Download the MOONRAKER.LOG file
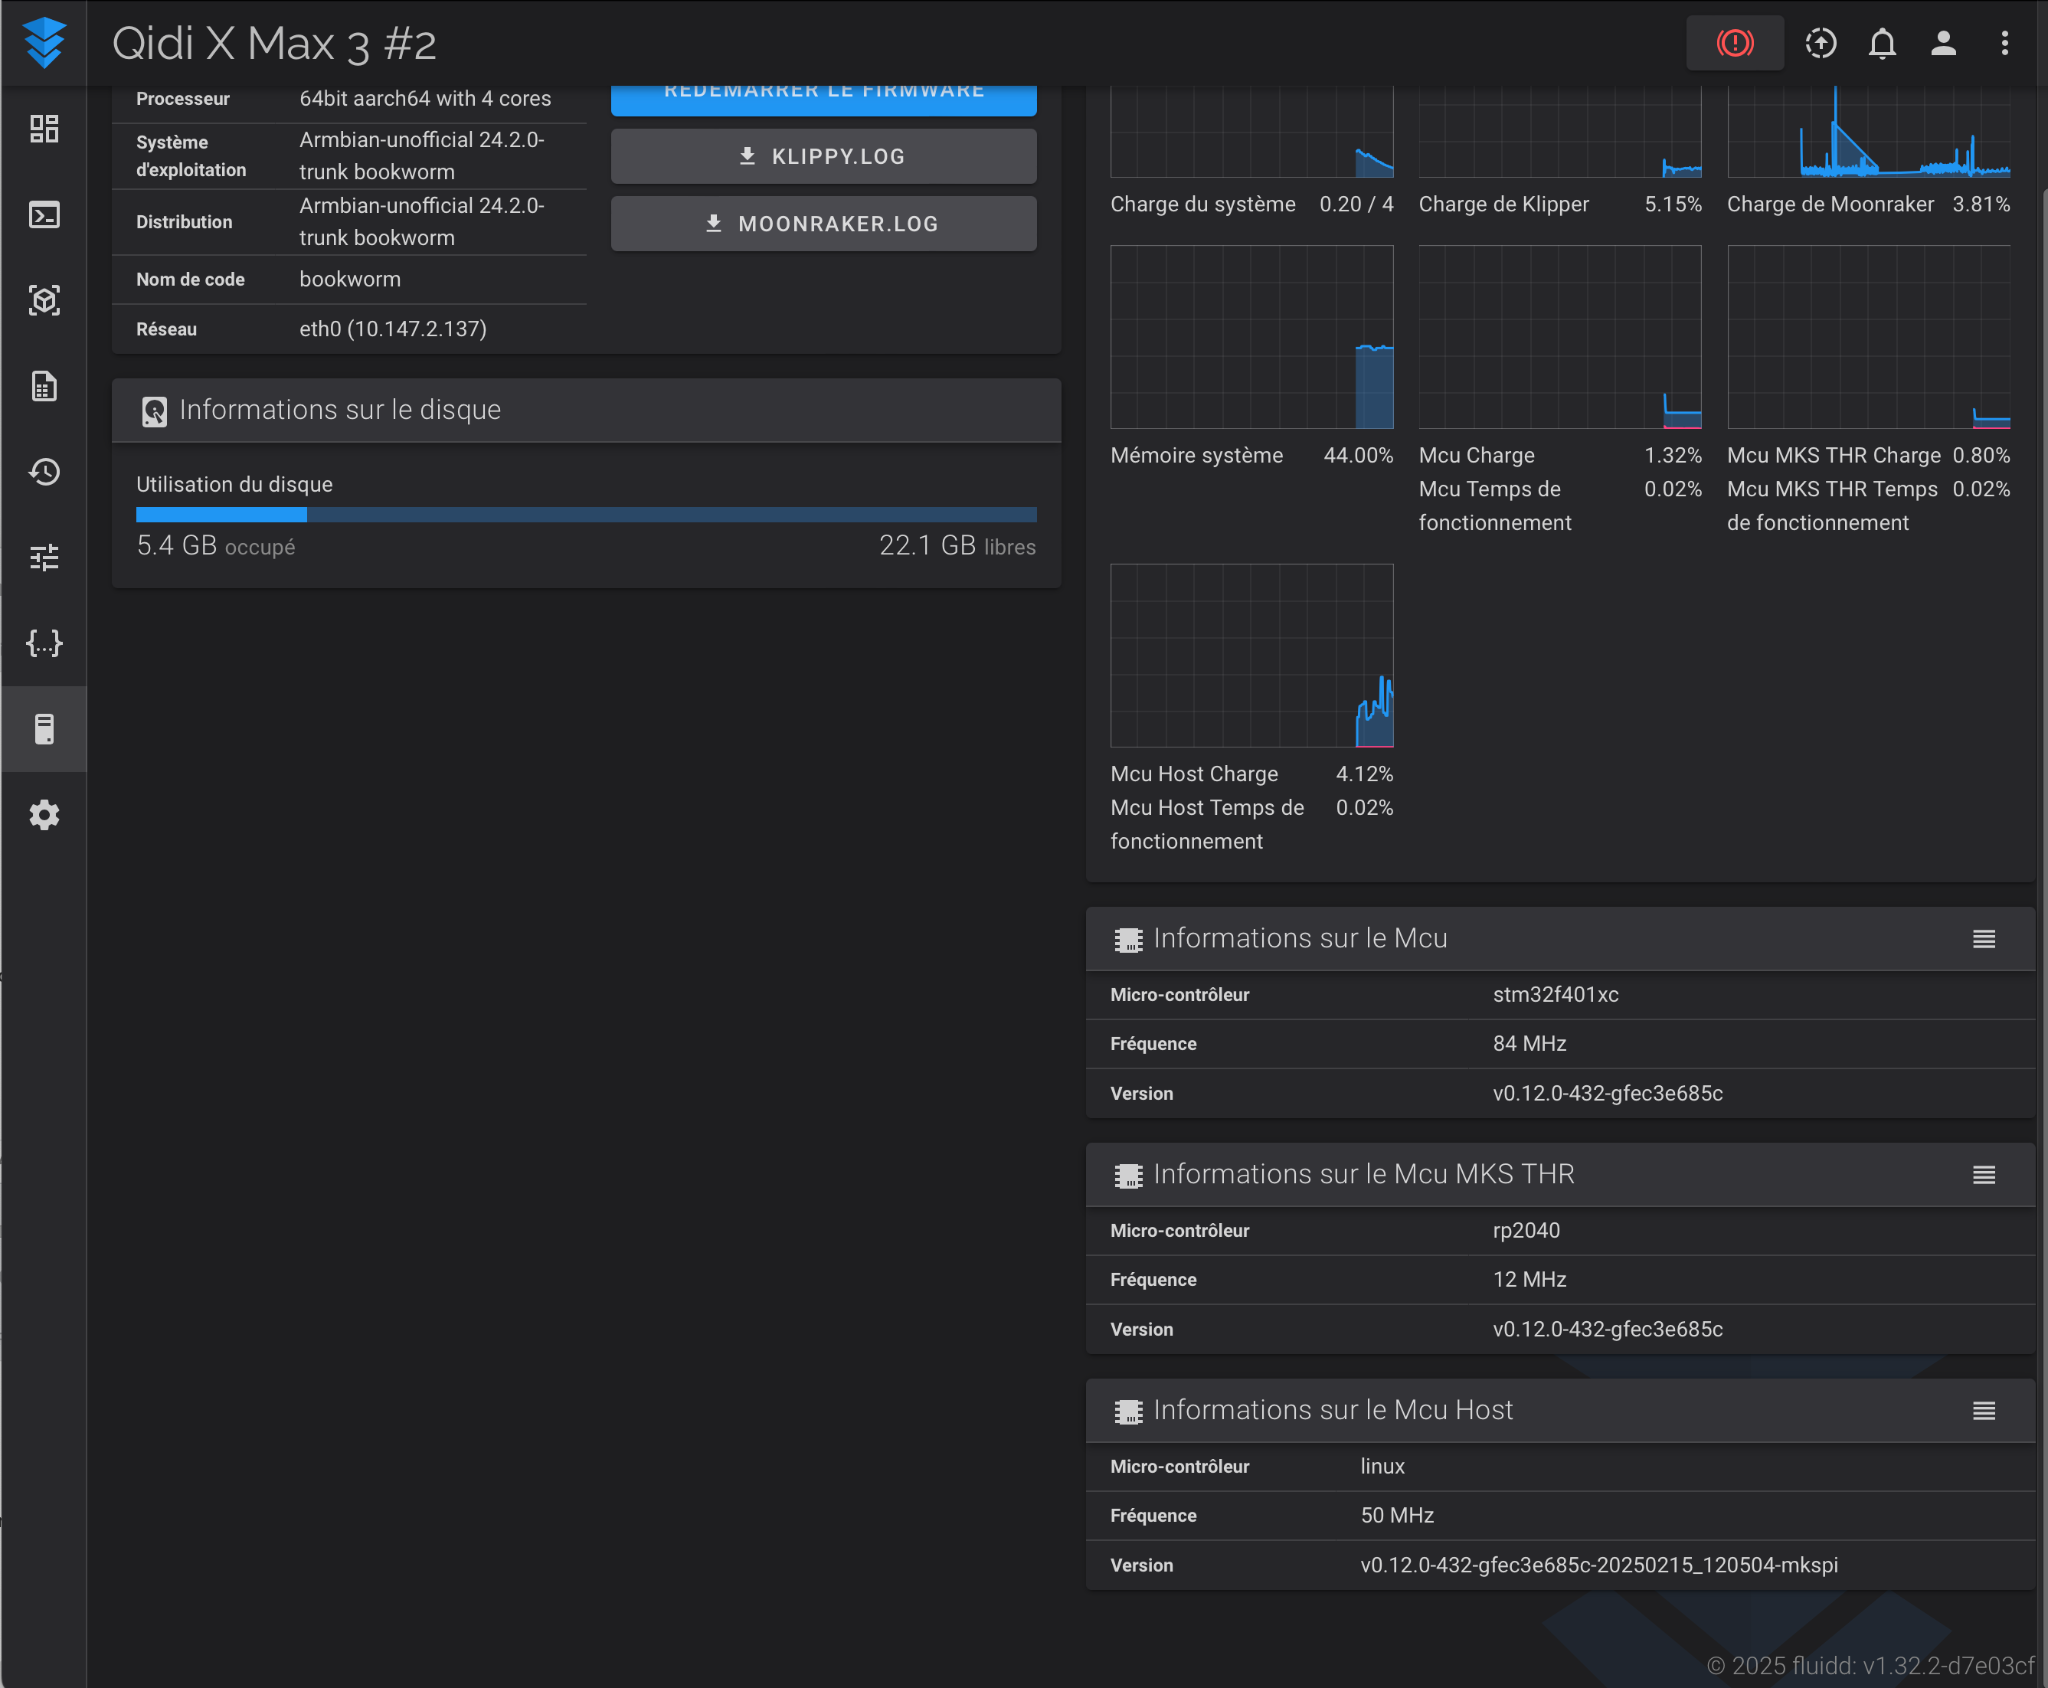The image size is (2048, 1688). pyautogui.click(x=823, y=224)
